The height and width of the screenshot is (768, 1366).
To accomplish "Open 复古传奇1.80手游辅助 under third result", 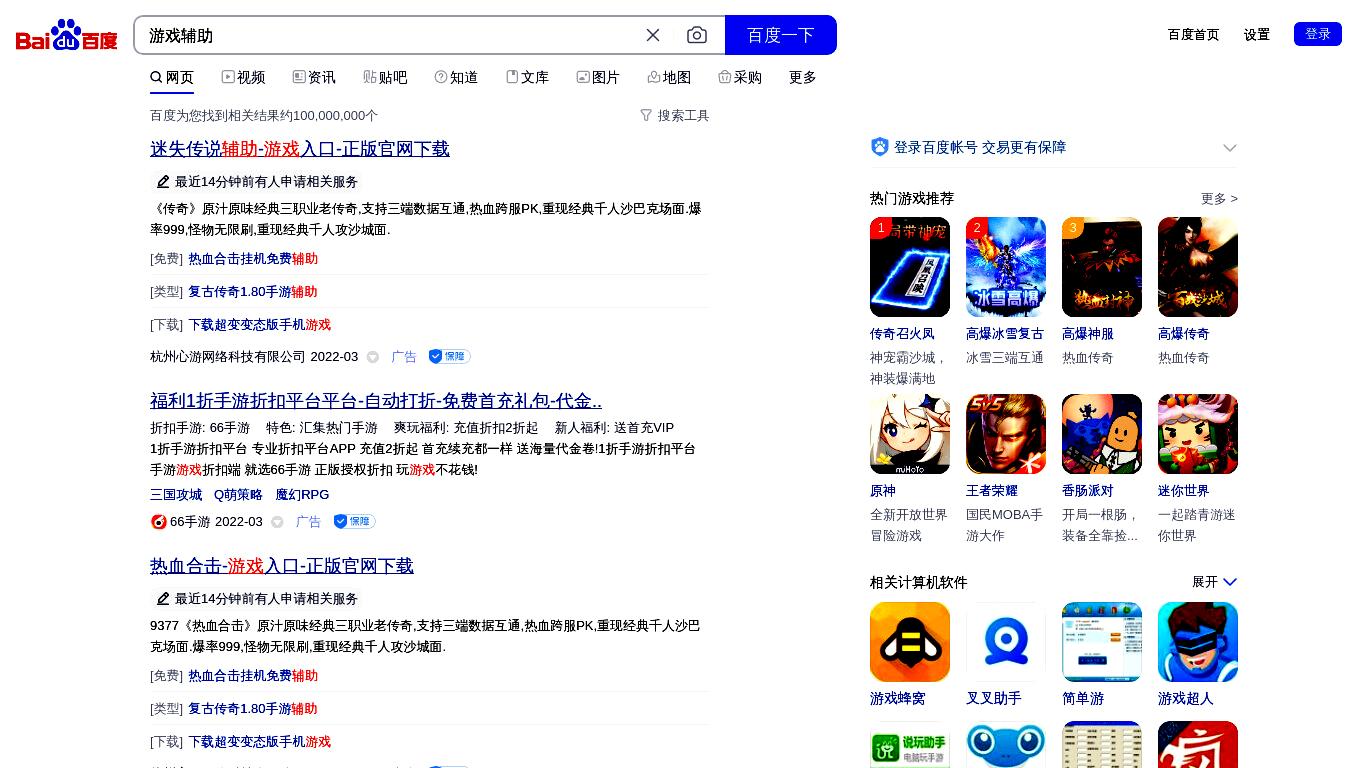I will pyautogui.click(x=253, y=709).
